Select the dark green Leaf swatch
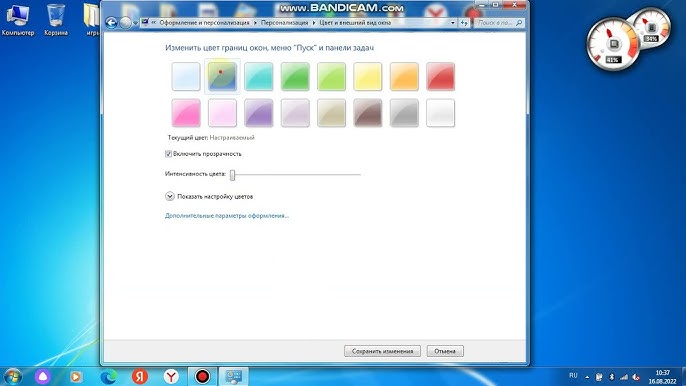This screenshot has width=686, height=386. tap(295, 77)
